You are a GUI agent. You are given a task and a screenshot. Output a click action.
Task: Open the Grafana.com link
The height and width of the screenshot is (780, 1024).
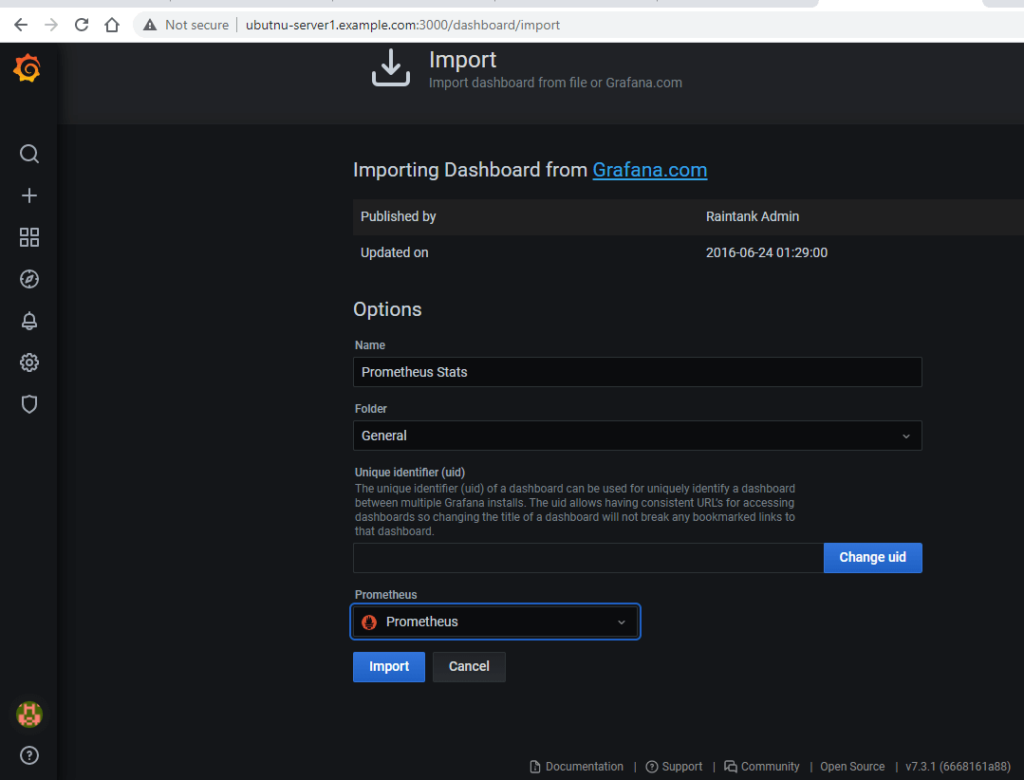coord(649,170)
